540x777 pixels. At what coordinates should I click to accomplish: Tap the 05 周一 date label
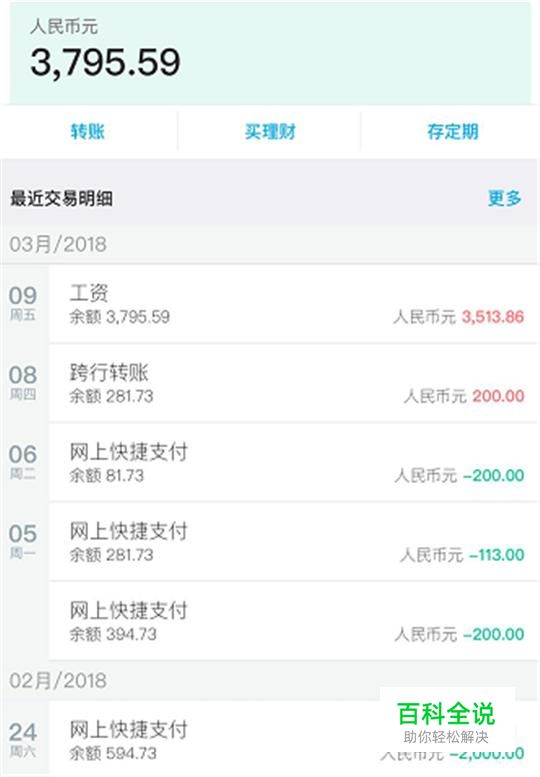(23, 541)
